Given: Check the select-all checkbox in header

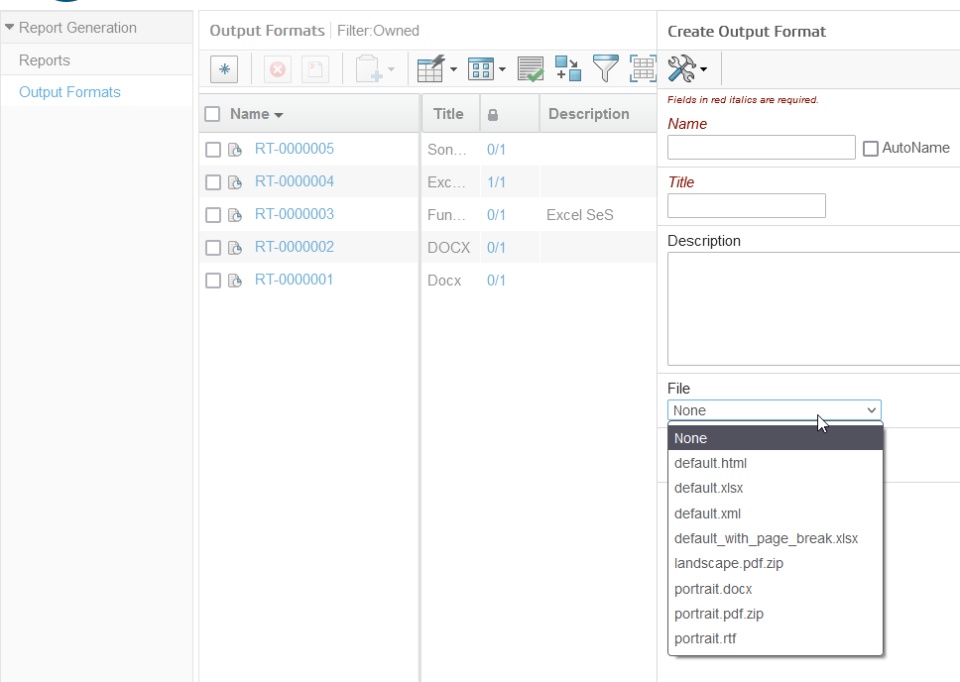Looking at the screenshot, I should [212, 114].
